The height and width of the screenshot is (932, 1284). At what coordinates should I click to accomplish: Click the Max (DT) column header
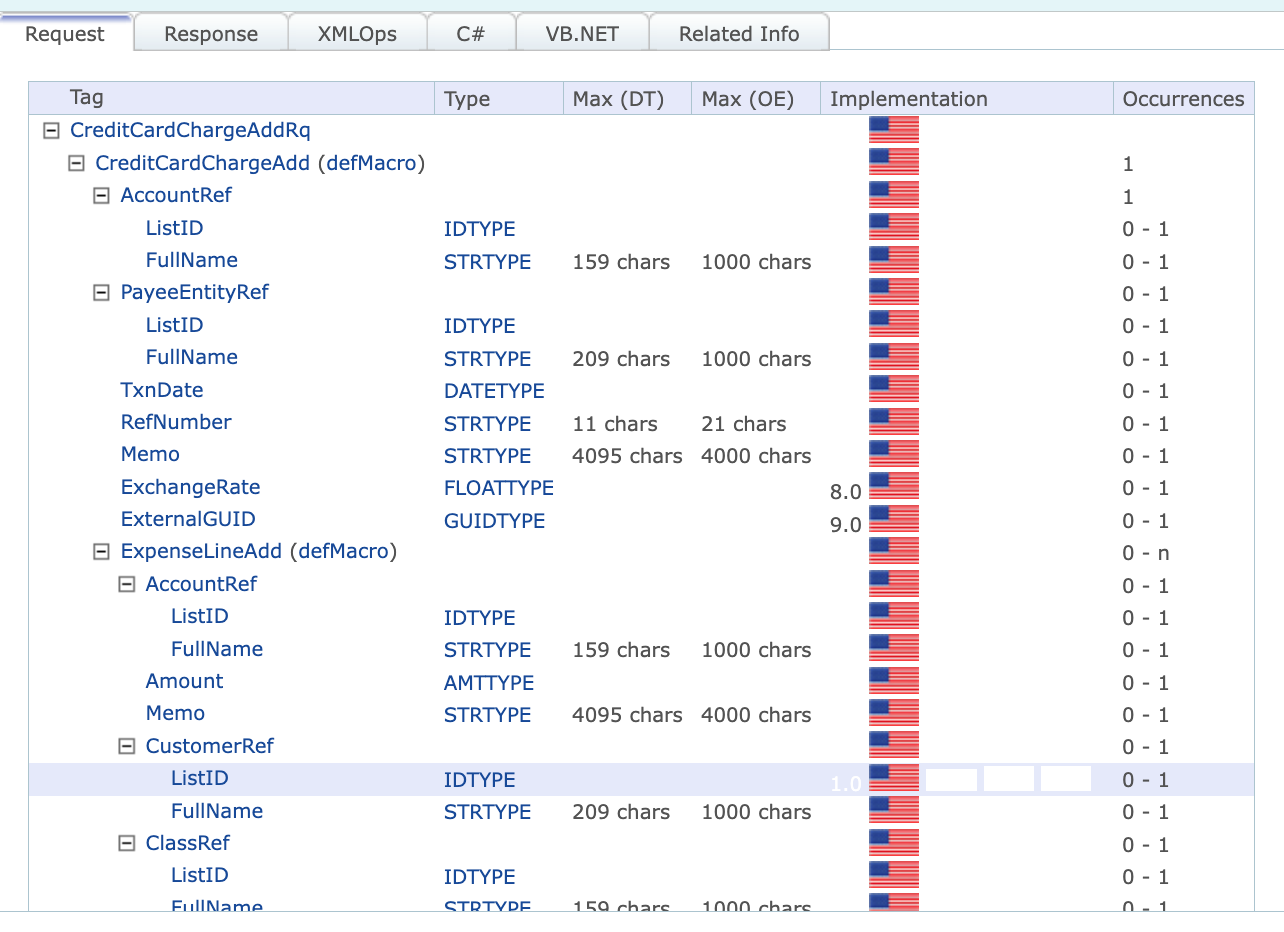tap(628, 98)
